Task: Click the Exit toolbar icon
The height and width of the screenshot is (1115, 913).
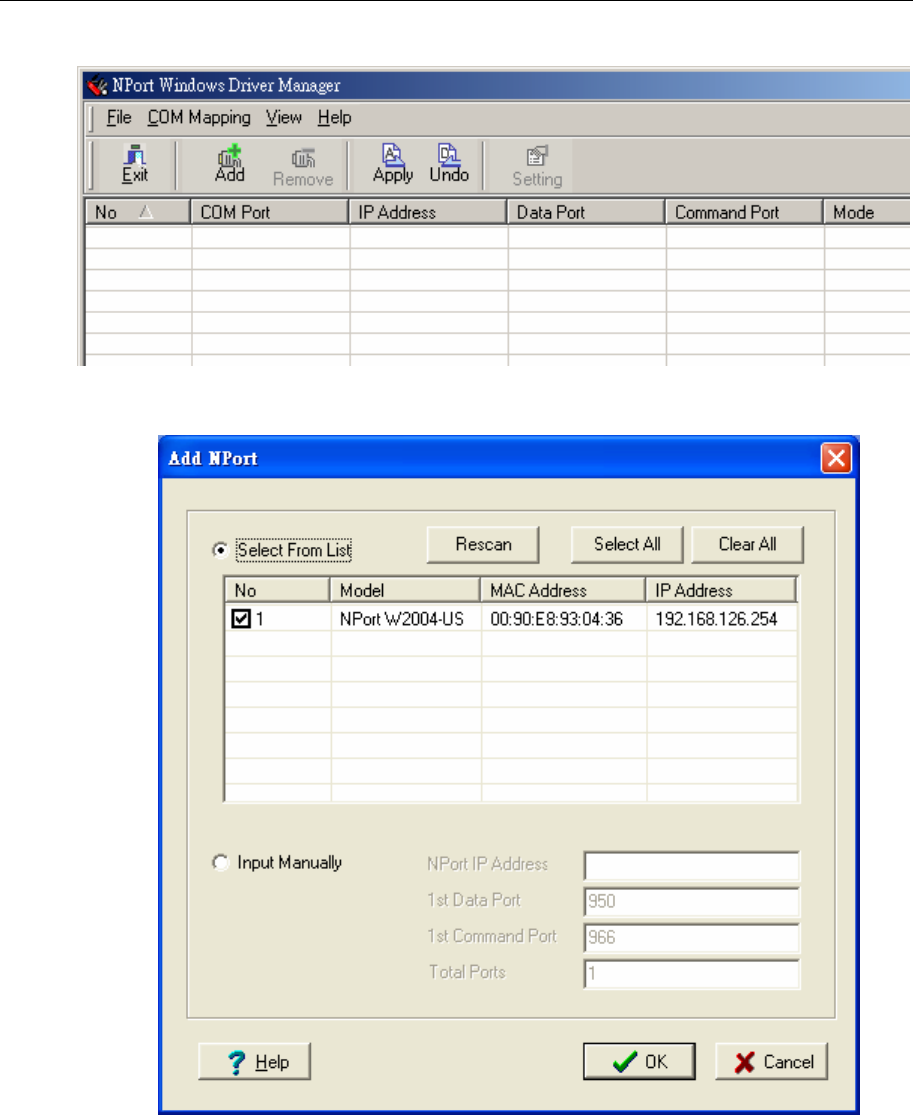Action: [135, 165]
